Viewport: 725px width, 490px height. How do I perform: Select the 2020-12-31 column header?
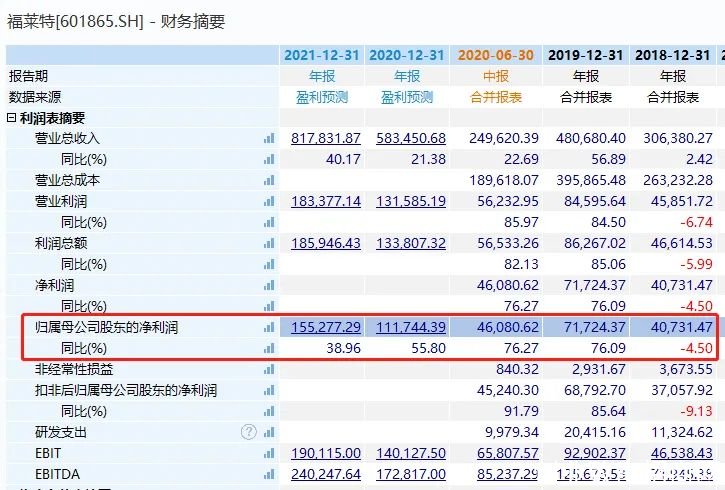(x=407, y=55)
